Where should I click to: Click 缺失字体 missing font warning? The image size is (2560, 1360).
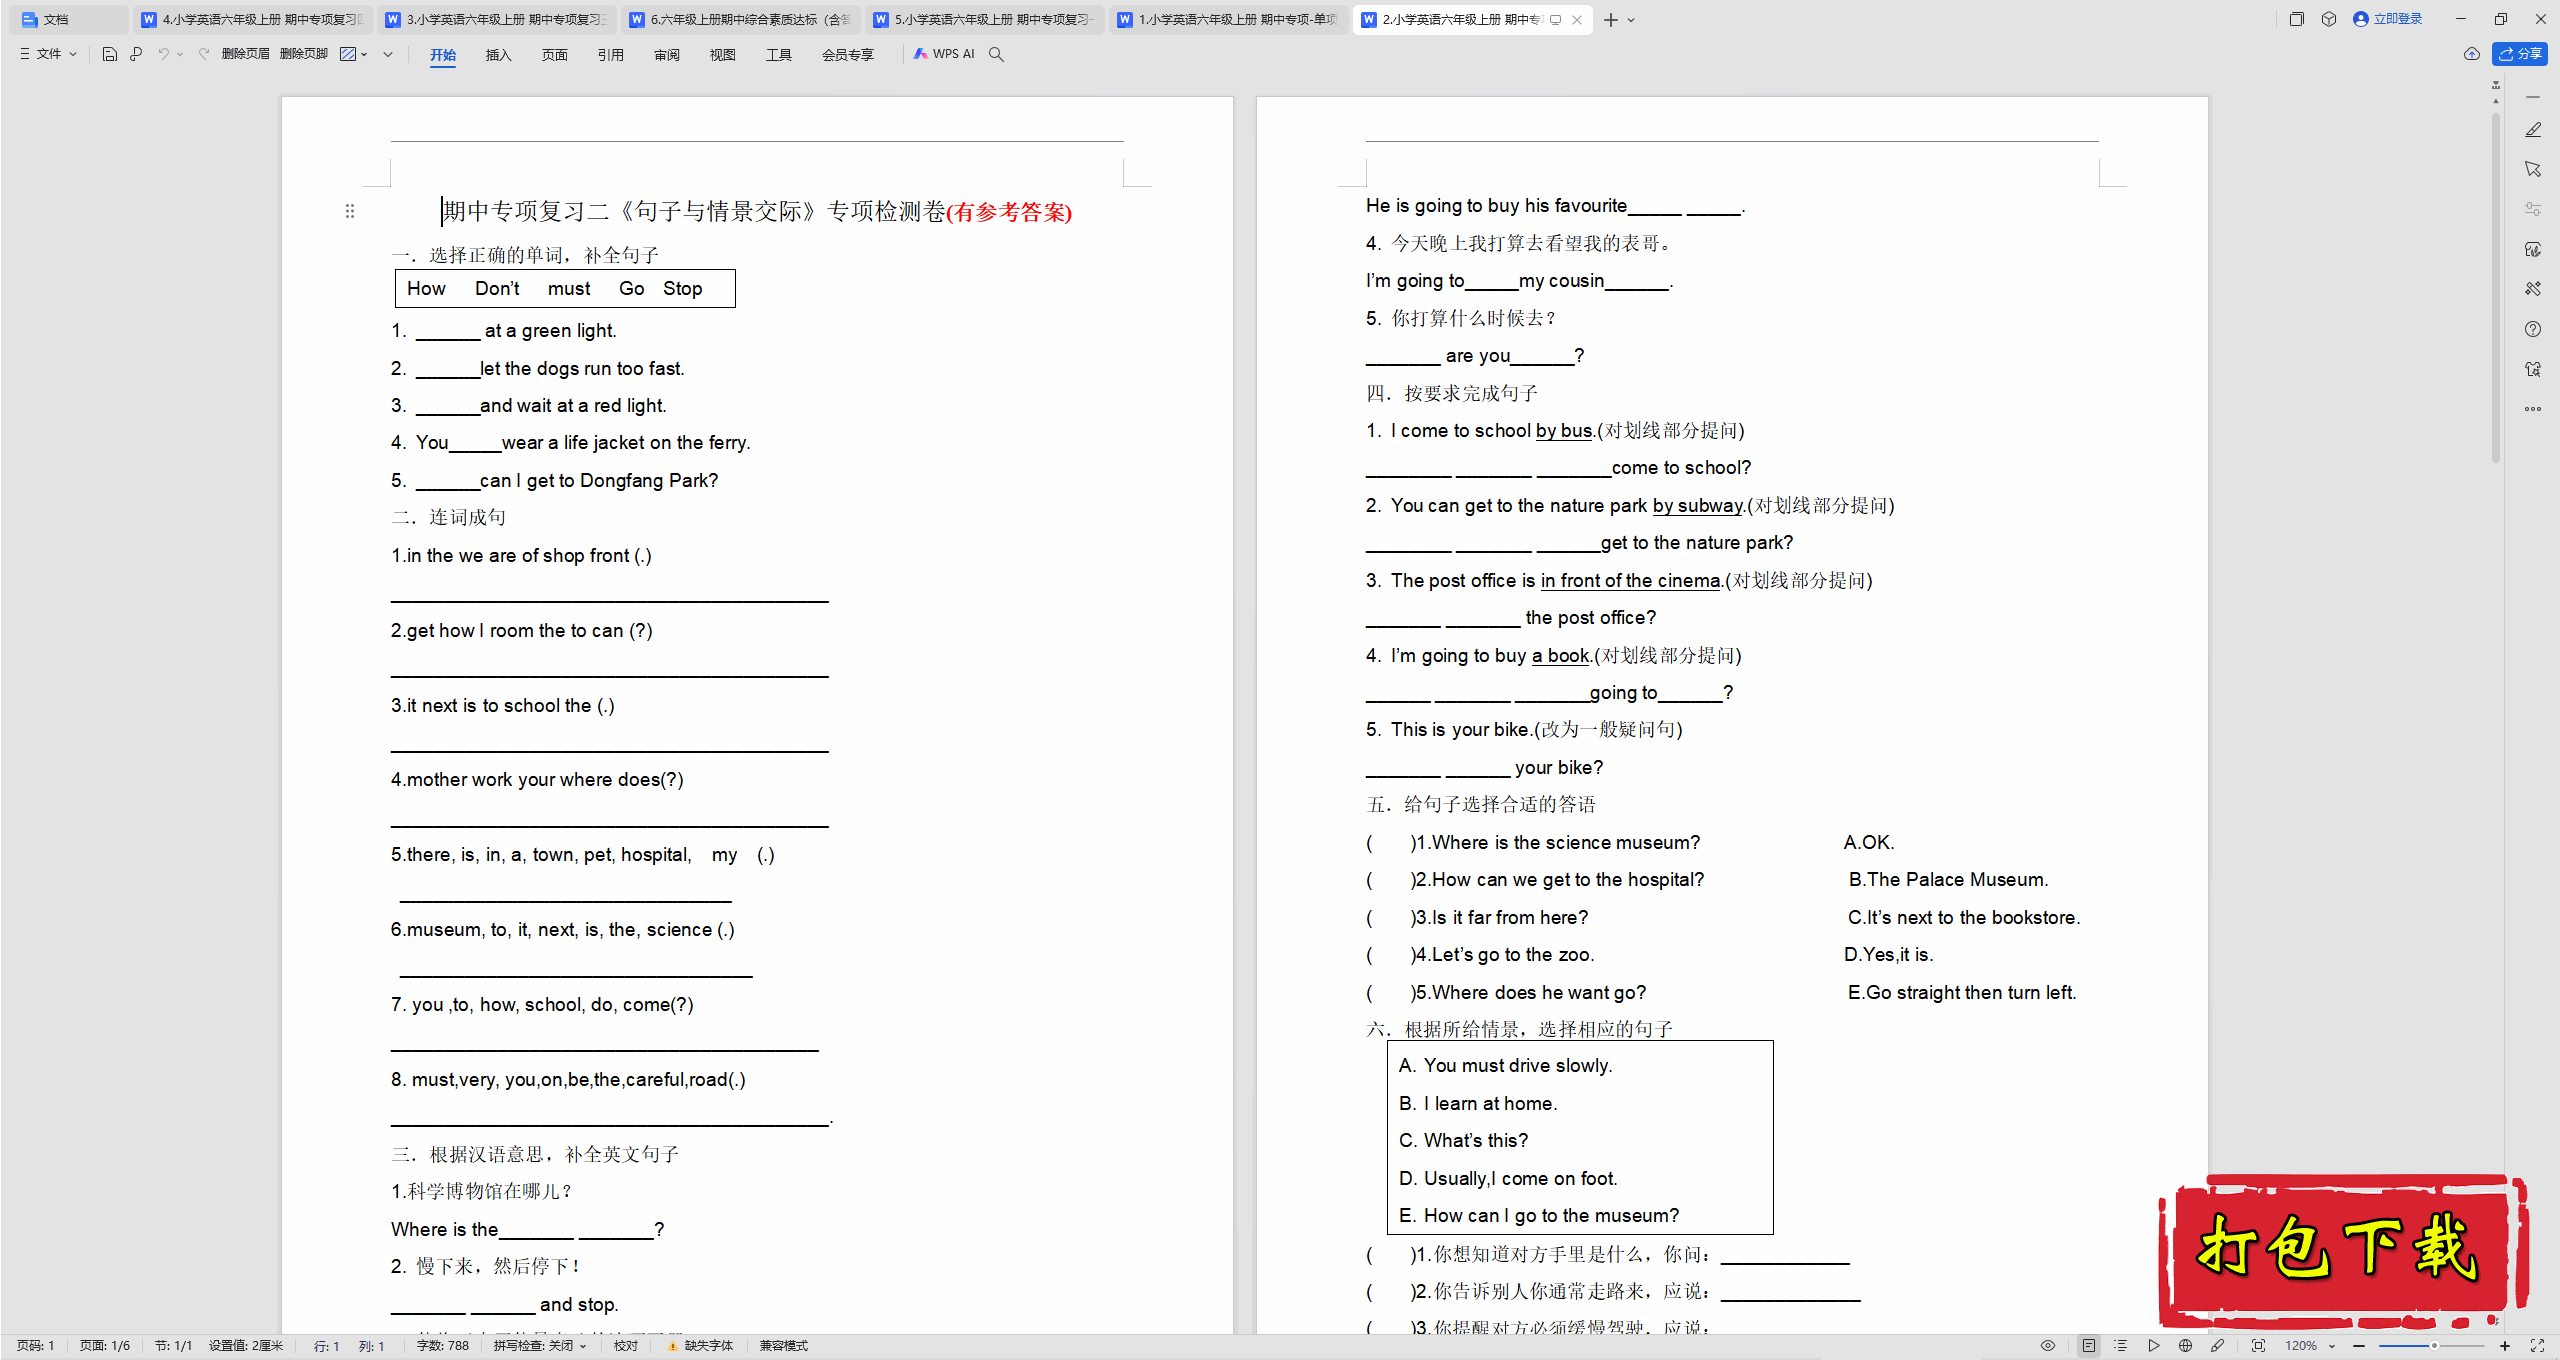pyautogui.click(x=700, y=1346)
